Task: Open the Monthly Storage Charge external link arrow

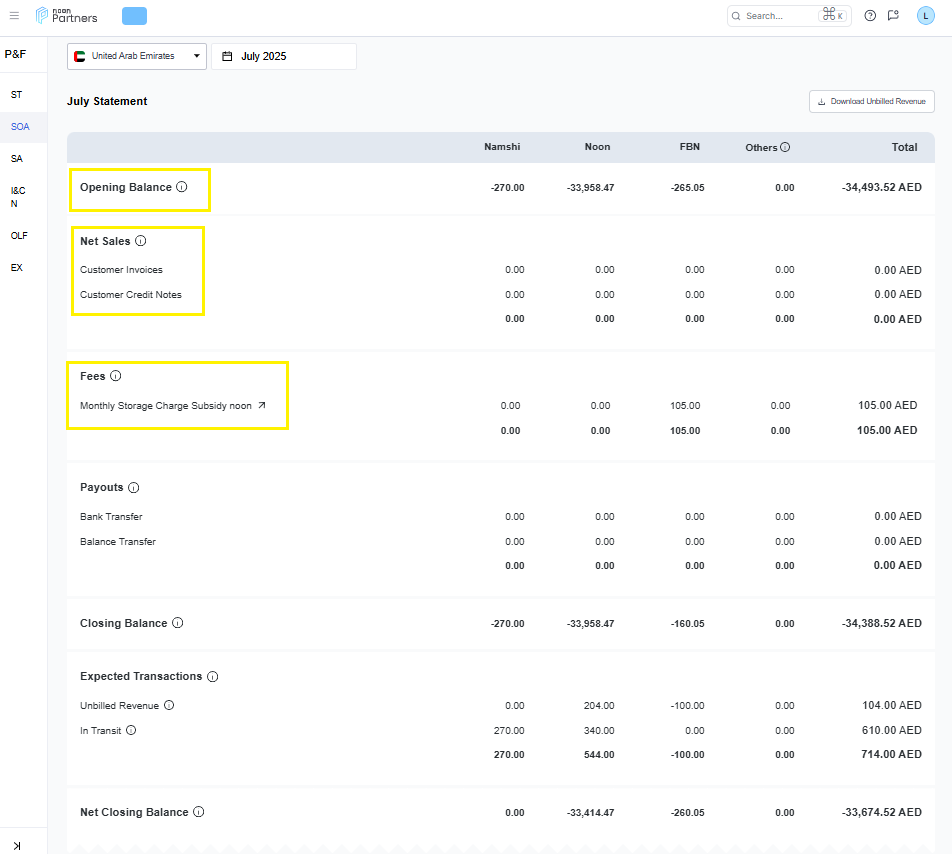Action: 262,405
